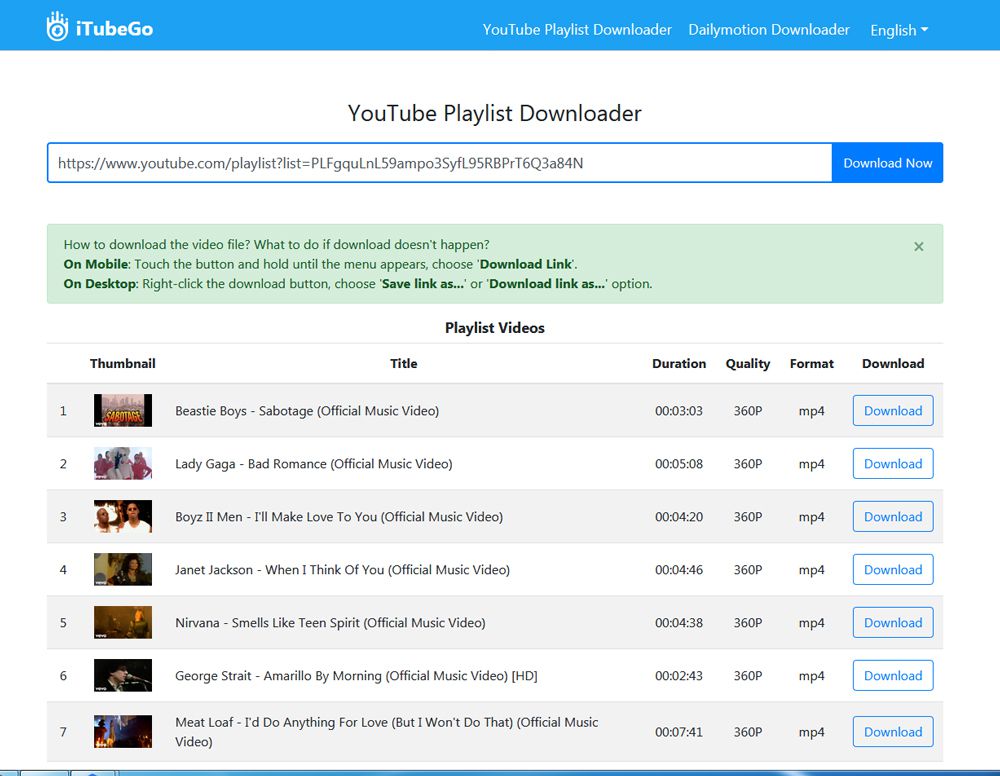
Task: Click Meat Loaf thumbnail image
Action: [123, 731]
